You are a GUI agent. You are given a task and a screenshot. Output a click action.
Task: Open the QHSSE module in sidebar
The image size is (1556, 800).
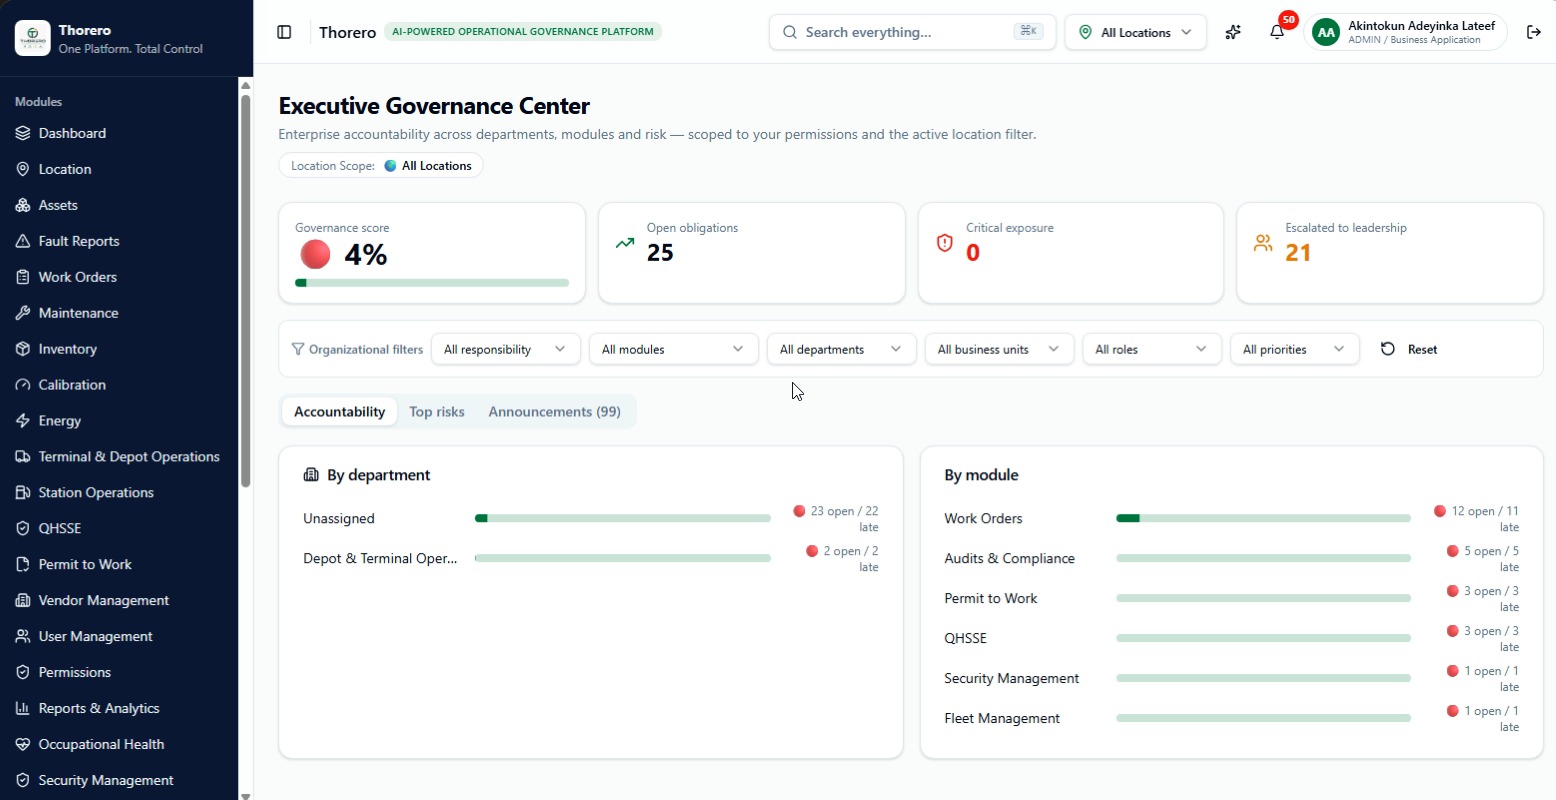(60, 529)
